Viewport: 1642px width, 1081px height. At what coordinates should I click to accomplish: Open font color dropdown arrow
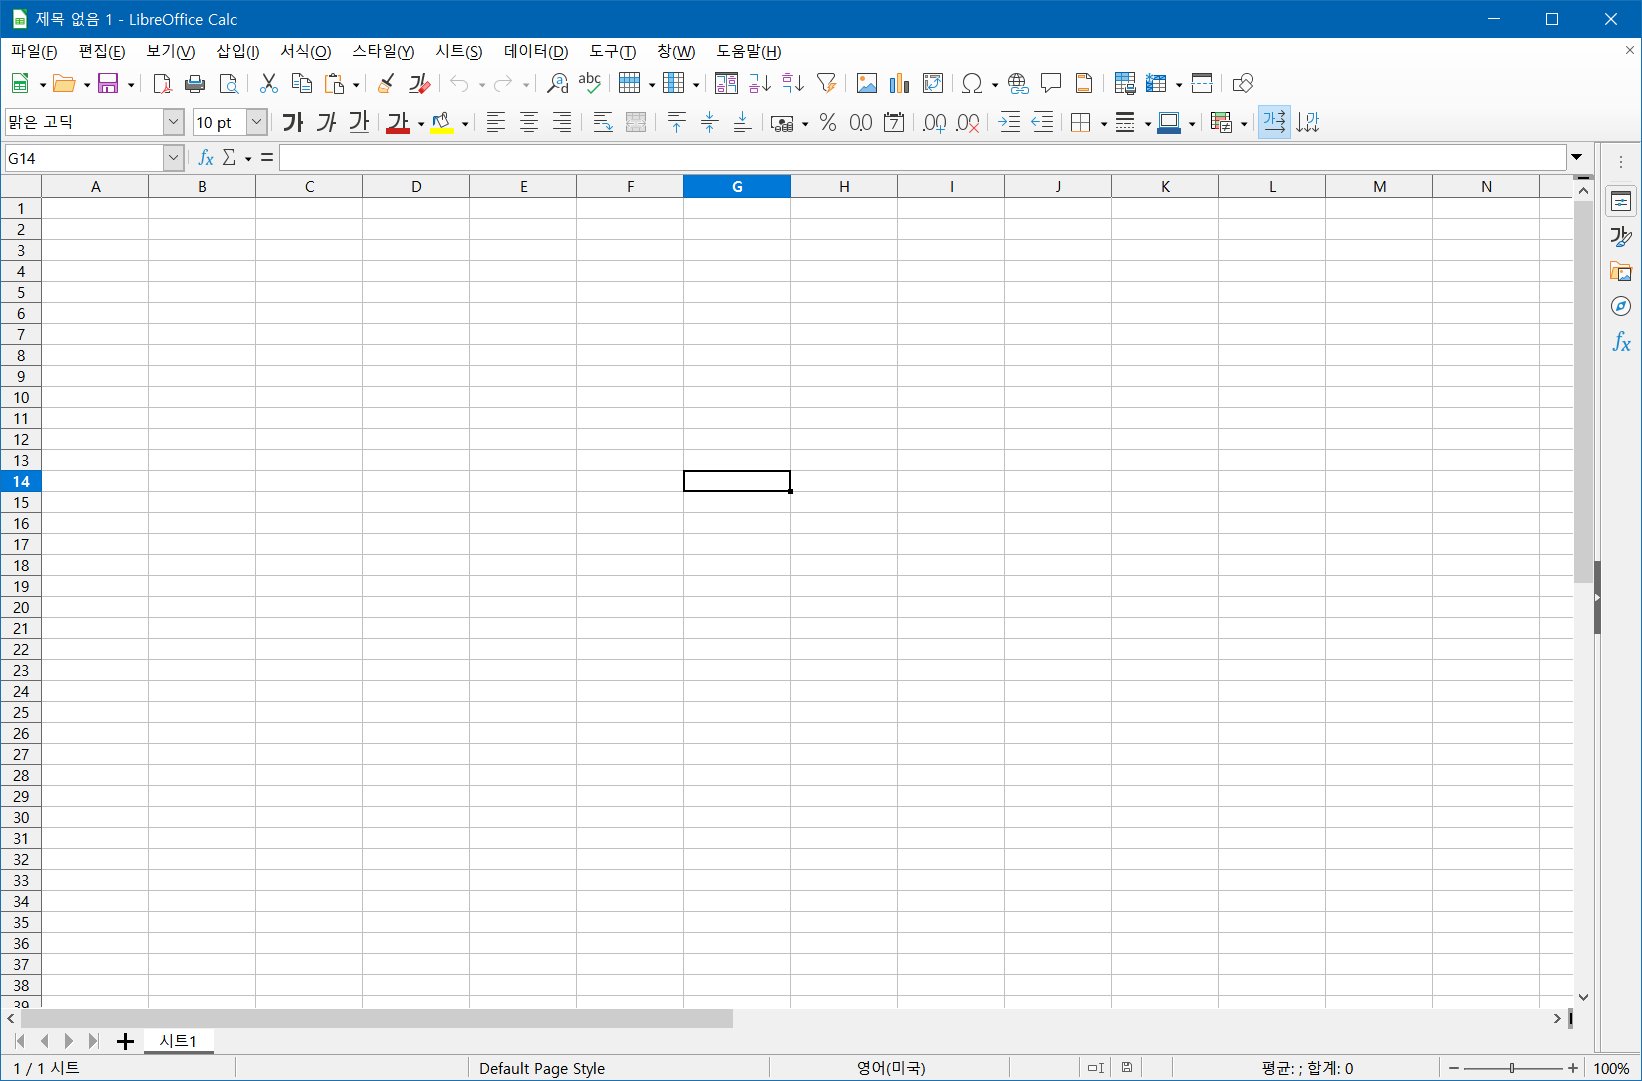tap(421, 124)
